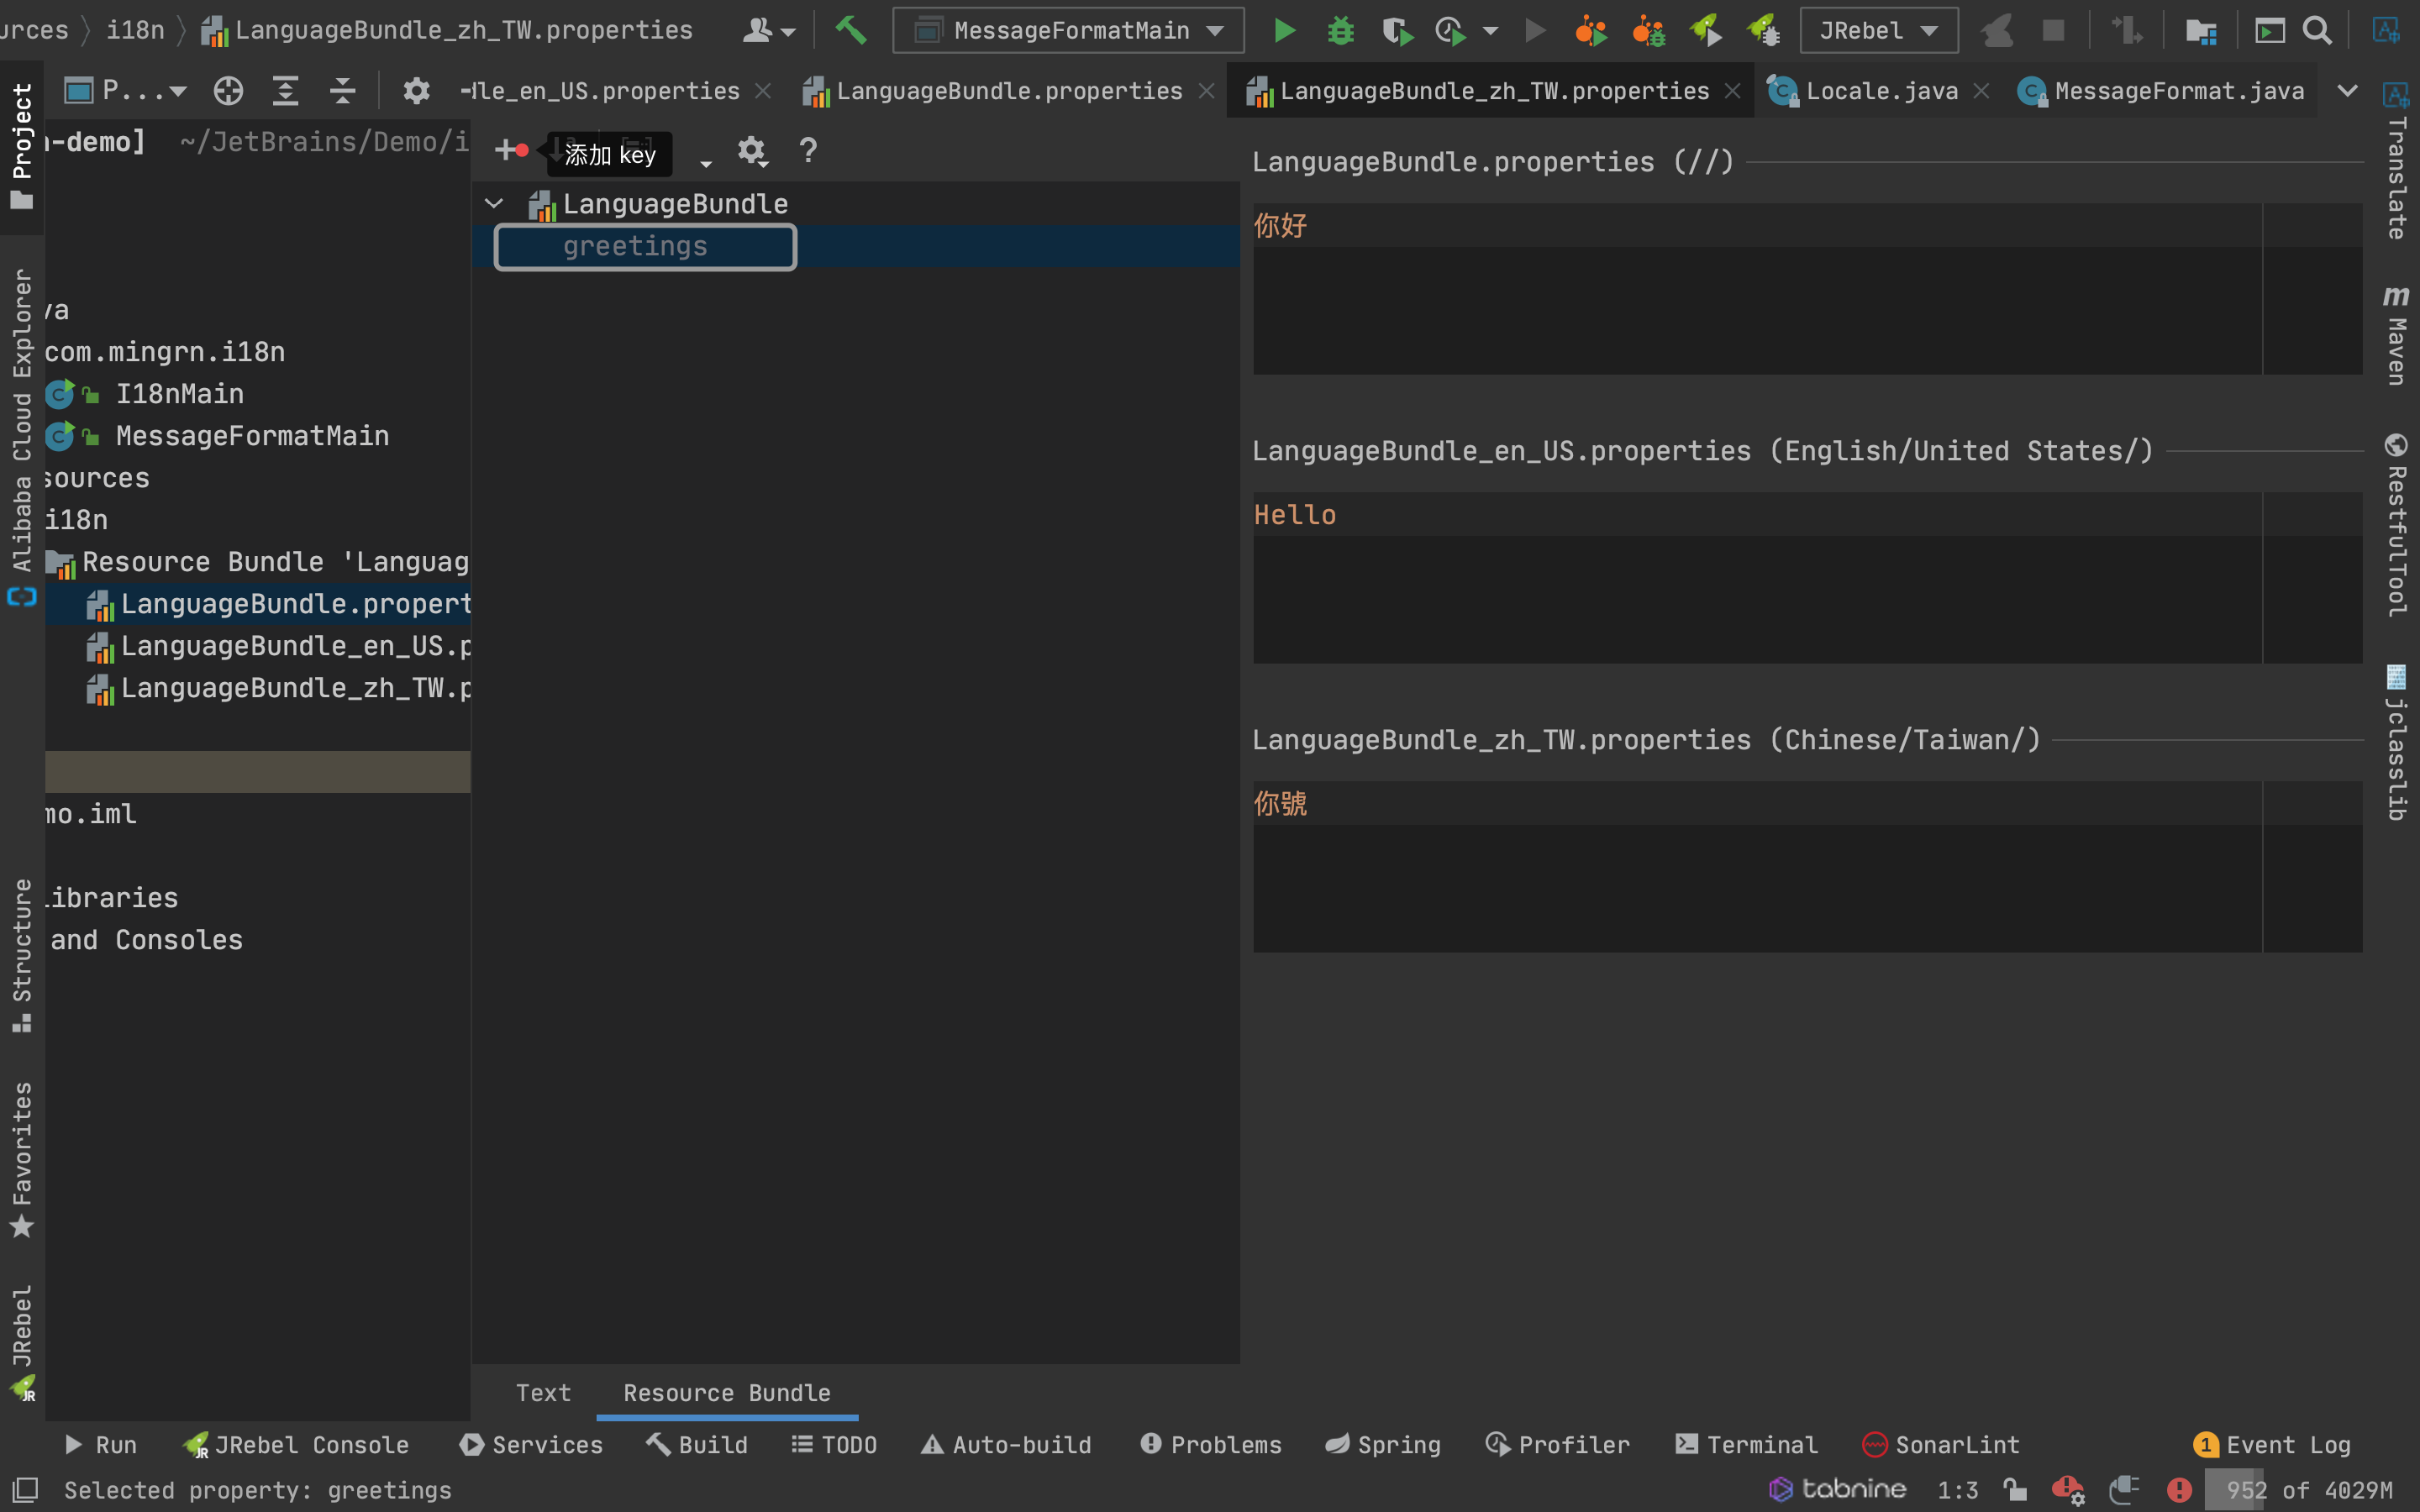Collapse the LanguageBundle tree node

point(494,204)
